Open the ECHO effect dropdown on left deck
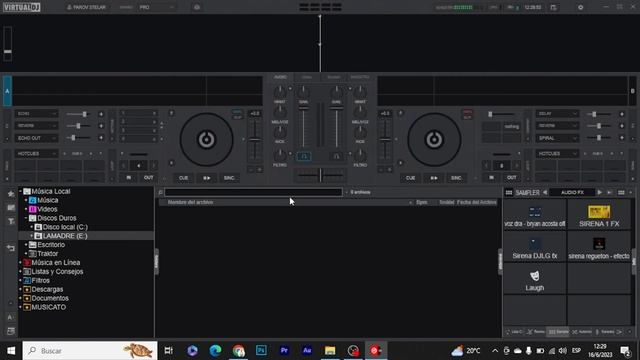The height and width of the screenshot is (360, 640). [36, 114]
